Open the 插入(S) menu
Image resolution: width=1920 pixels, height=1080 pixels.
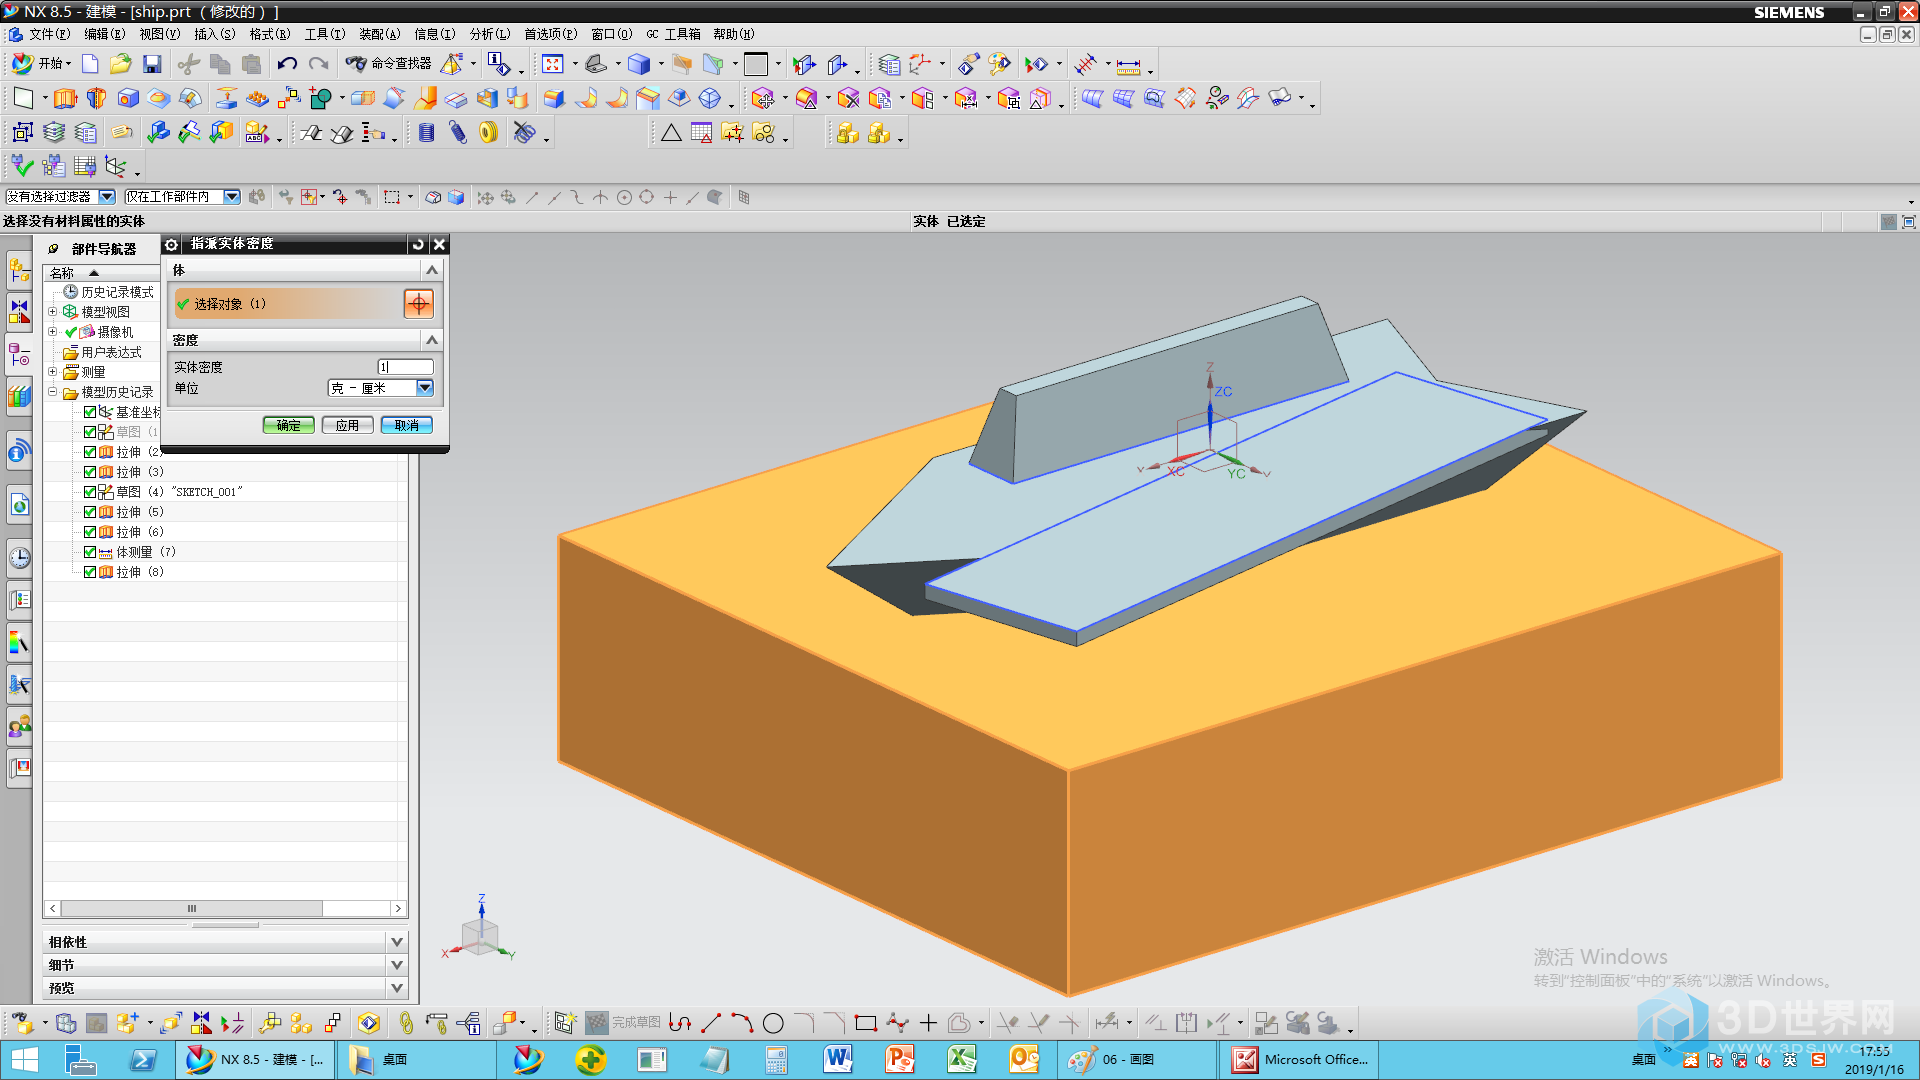[x=215, y=34]
